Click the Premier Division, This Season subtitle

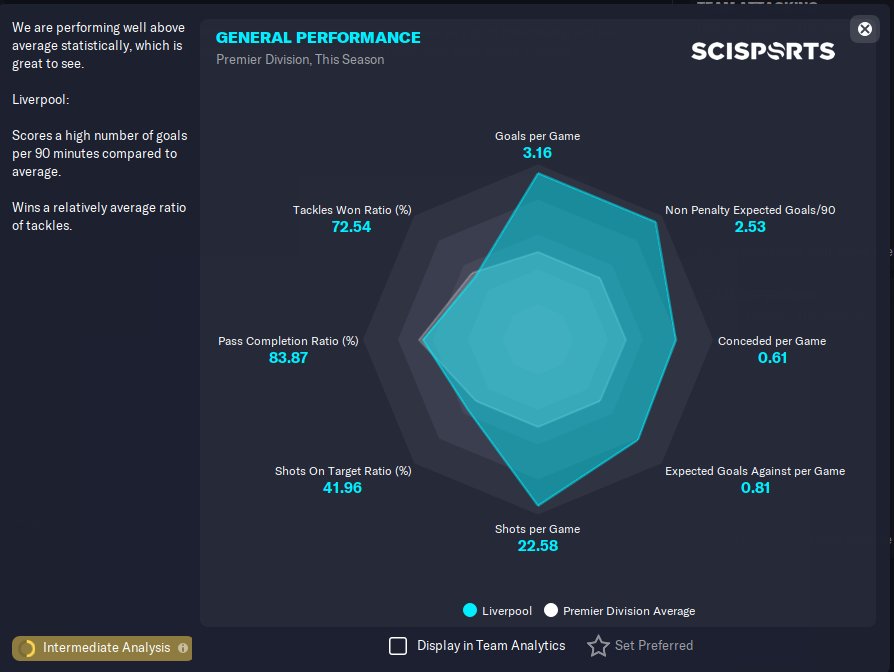[300, 59]
